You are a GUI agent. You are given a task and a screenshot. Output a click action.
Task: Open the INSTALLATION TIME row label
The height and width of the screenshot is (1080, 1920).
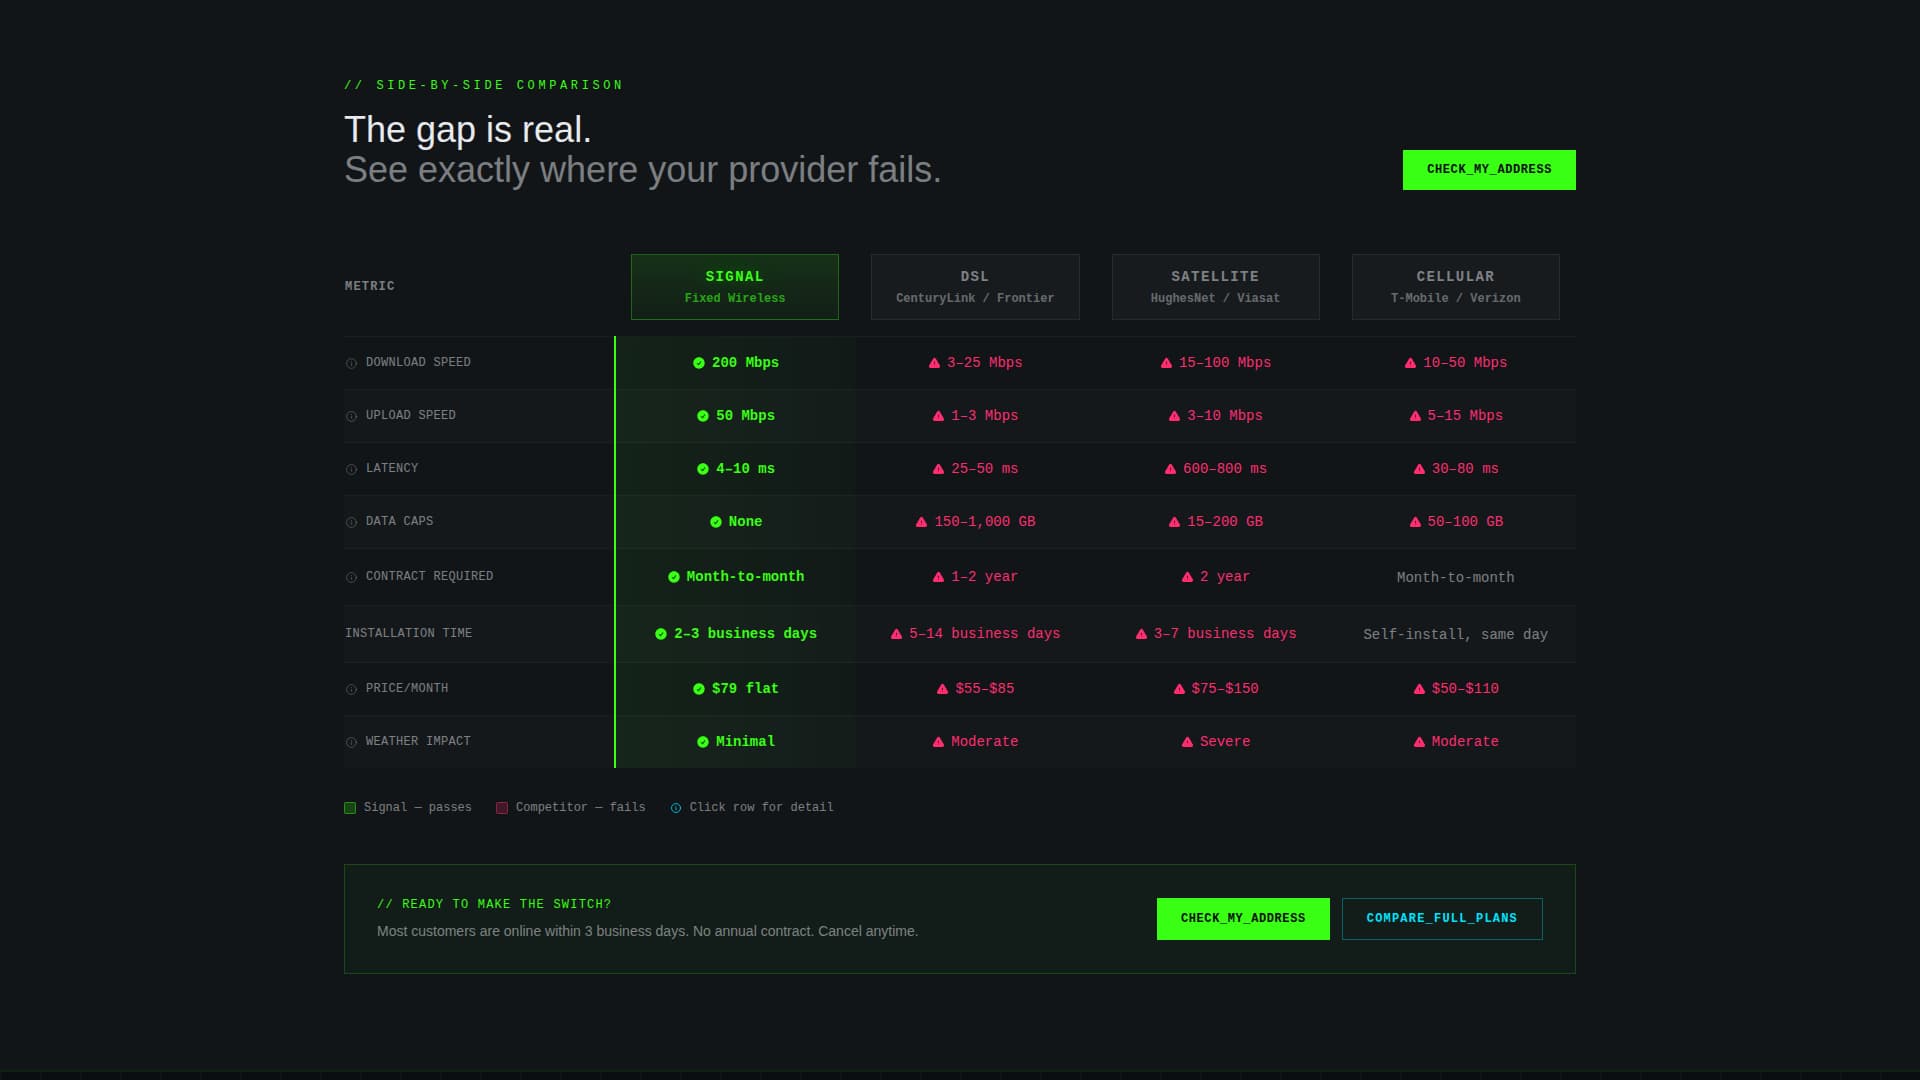pos(408,633)
